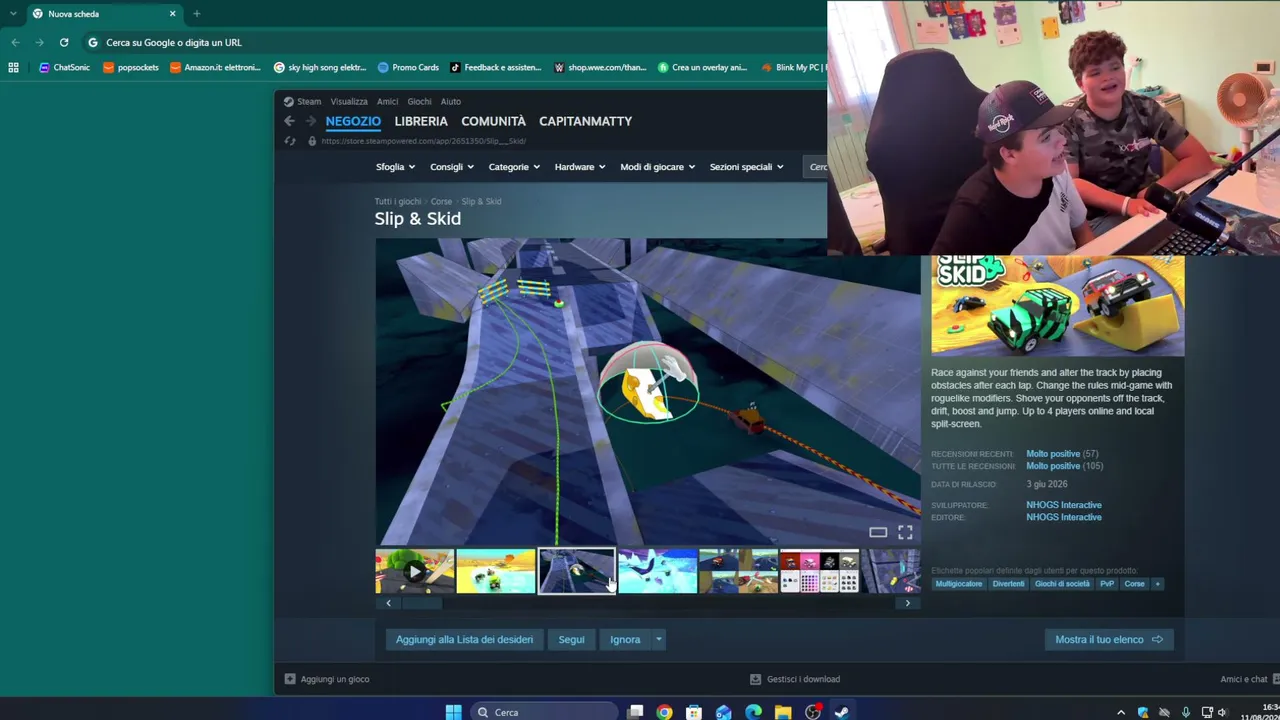This screenshot has height=720, width=1280.
Task: Play the first trailer video thumbnail
Action: click(415, 571)
